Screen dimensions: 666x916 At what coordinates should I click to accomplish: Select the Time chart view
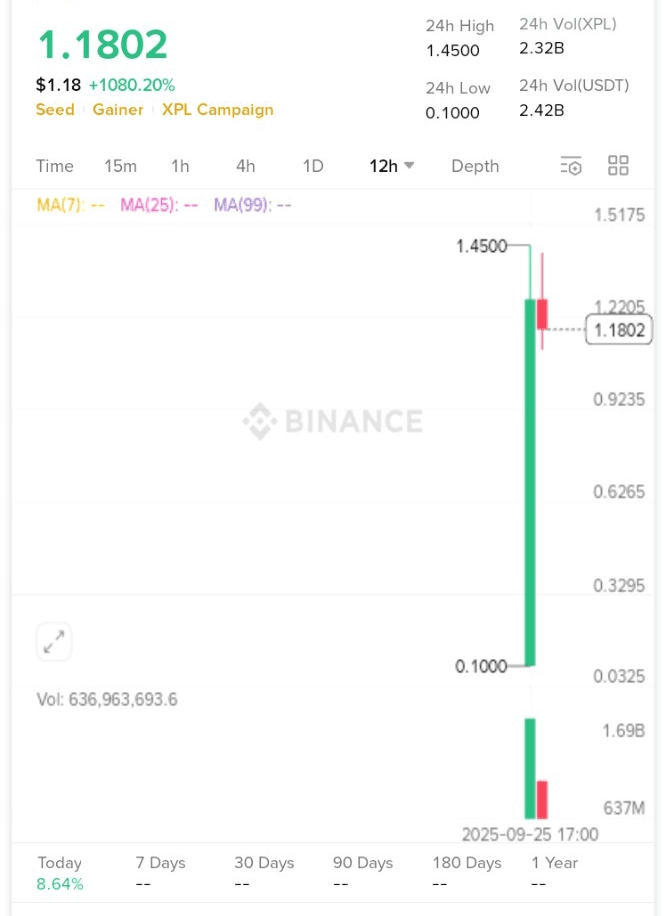tap(55, 166)
